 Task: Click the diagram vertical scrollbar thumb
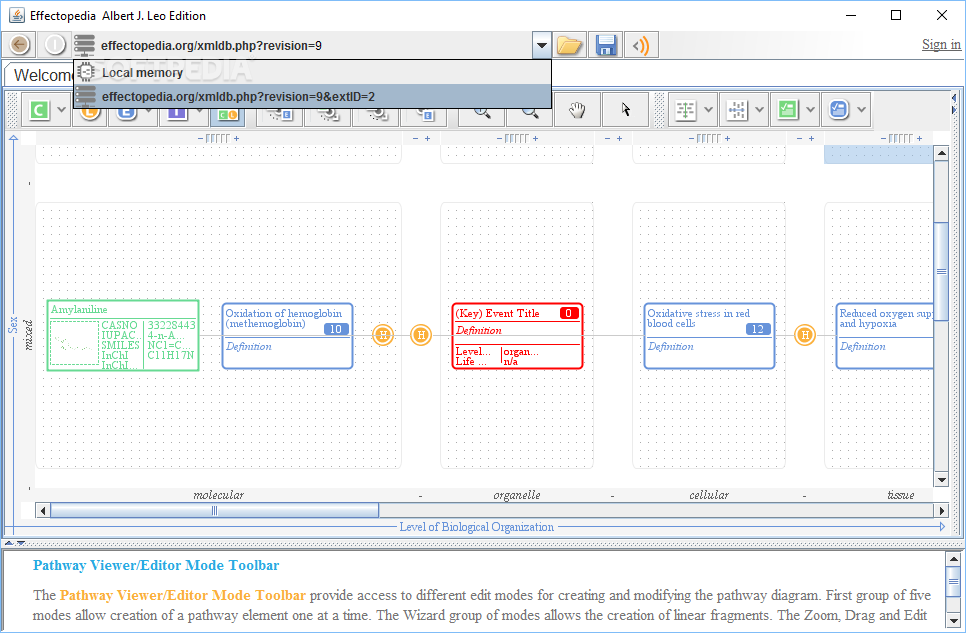tap(941, 271)
